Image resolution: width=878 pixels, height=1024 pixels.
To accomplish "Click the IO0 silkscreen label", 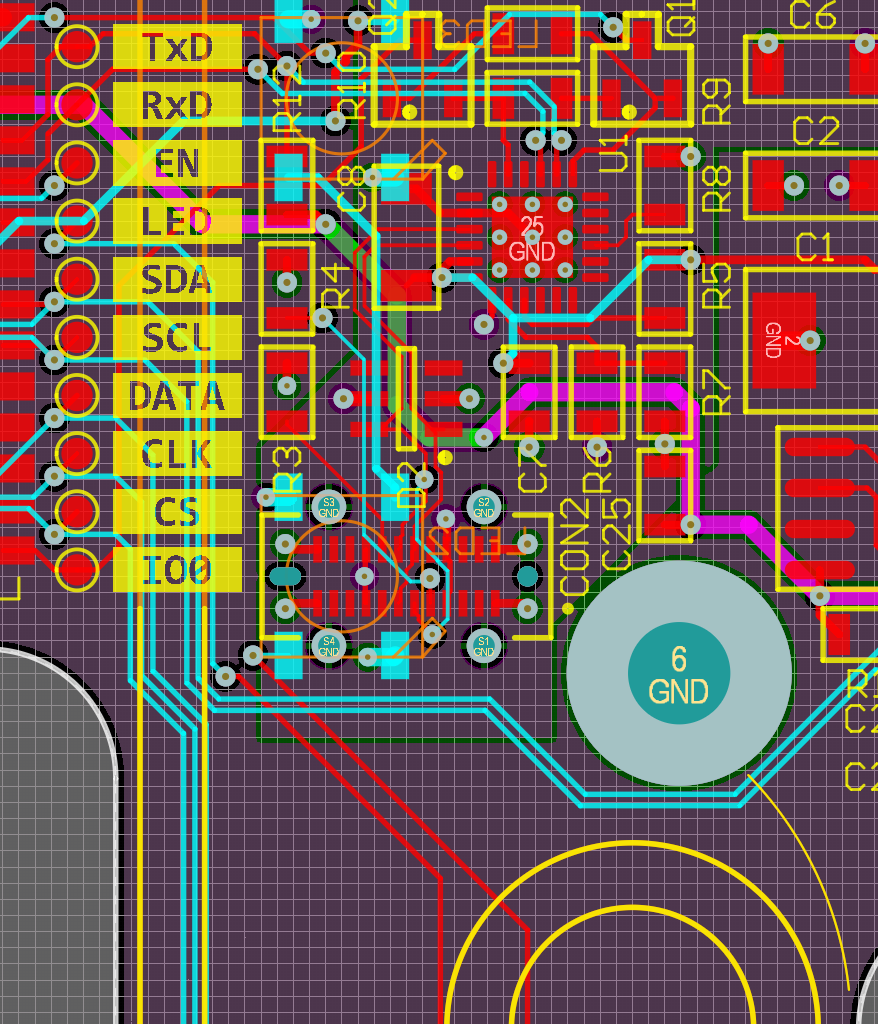I will [x=177, y=570].
